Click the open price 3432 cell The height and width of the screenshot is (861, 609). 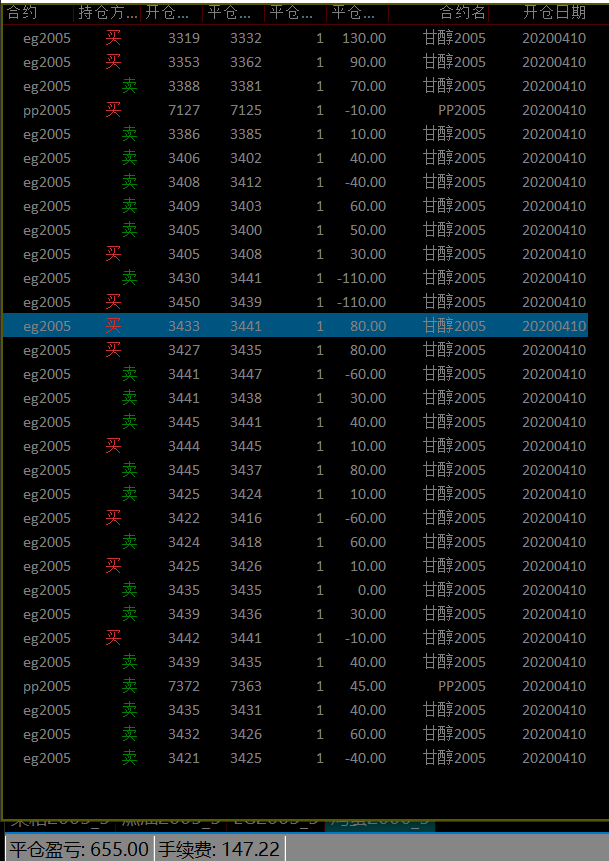(184, 734)
